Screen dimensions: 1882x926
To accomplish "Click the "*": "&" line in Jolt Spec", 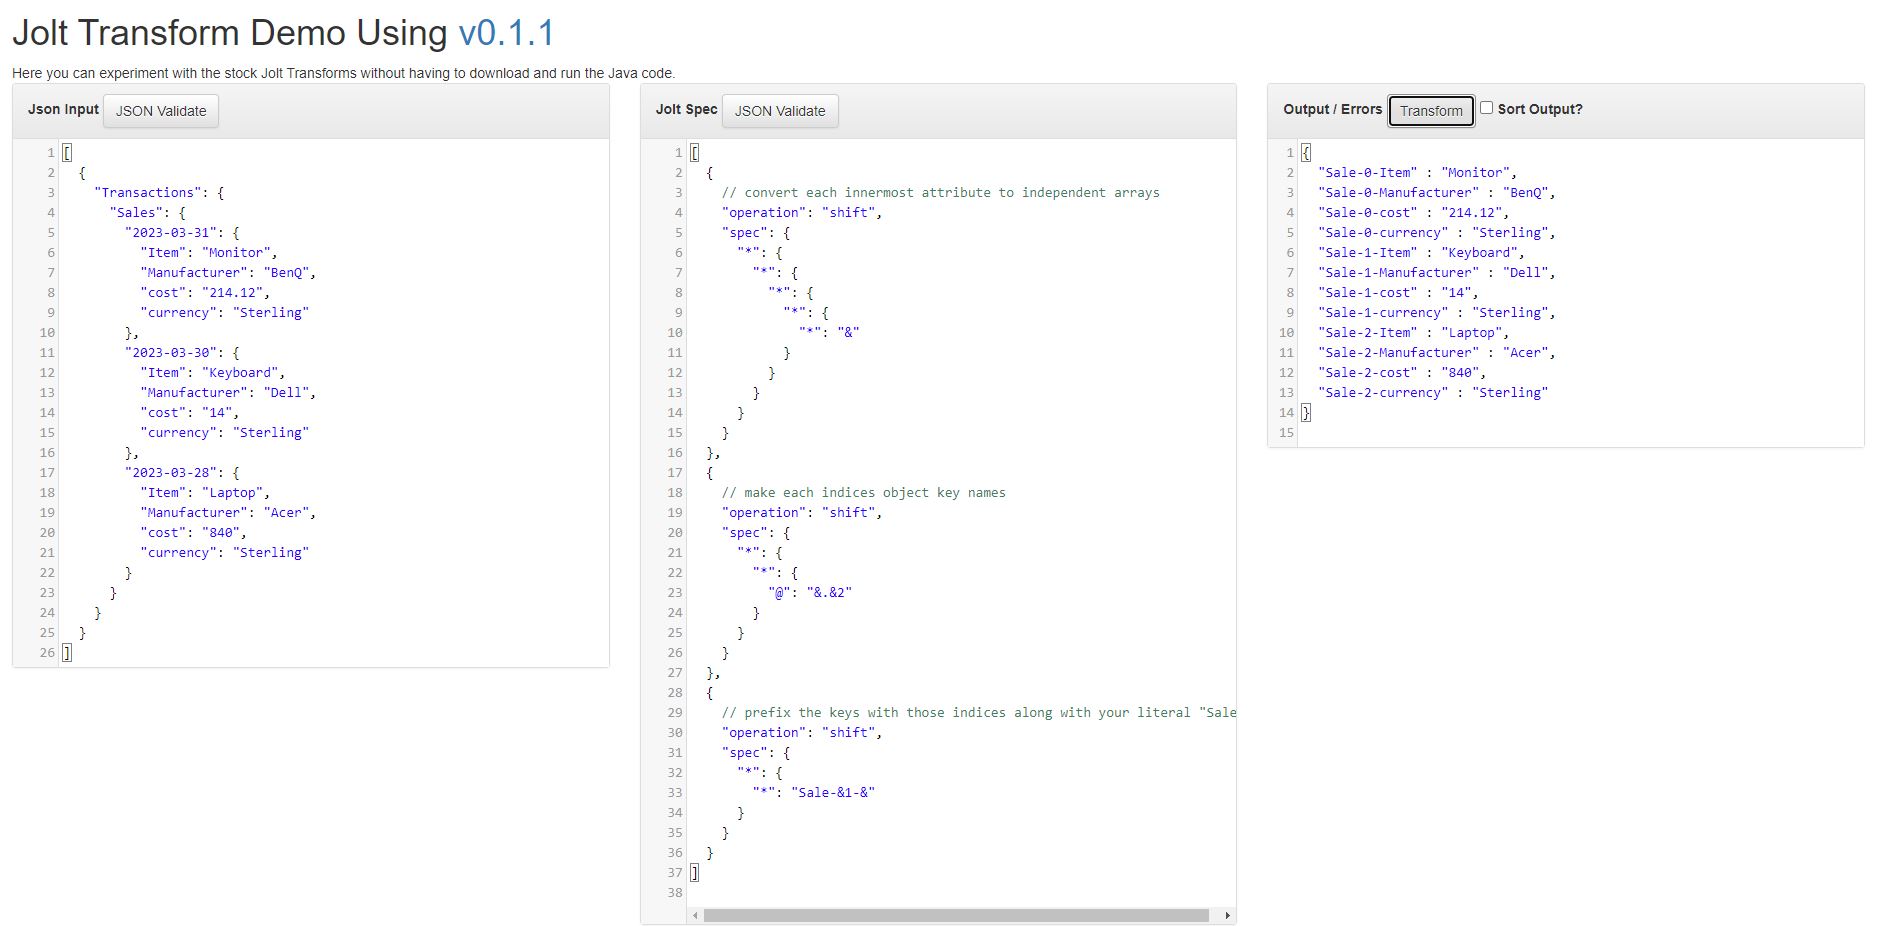I will [829, 332].
